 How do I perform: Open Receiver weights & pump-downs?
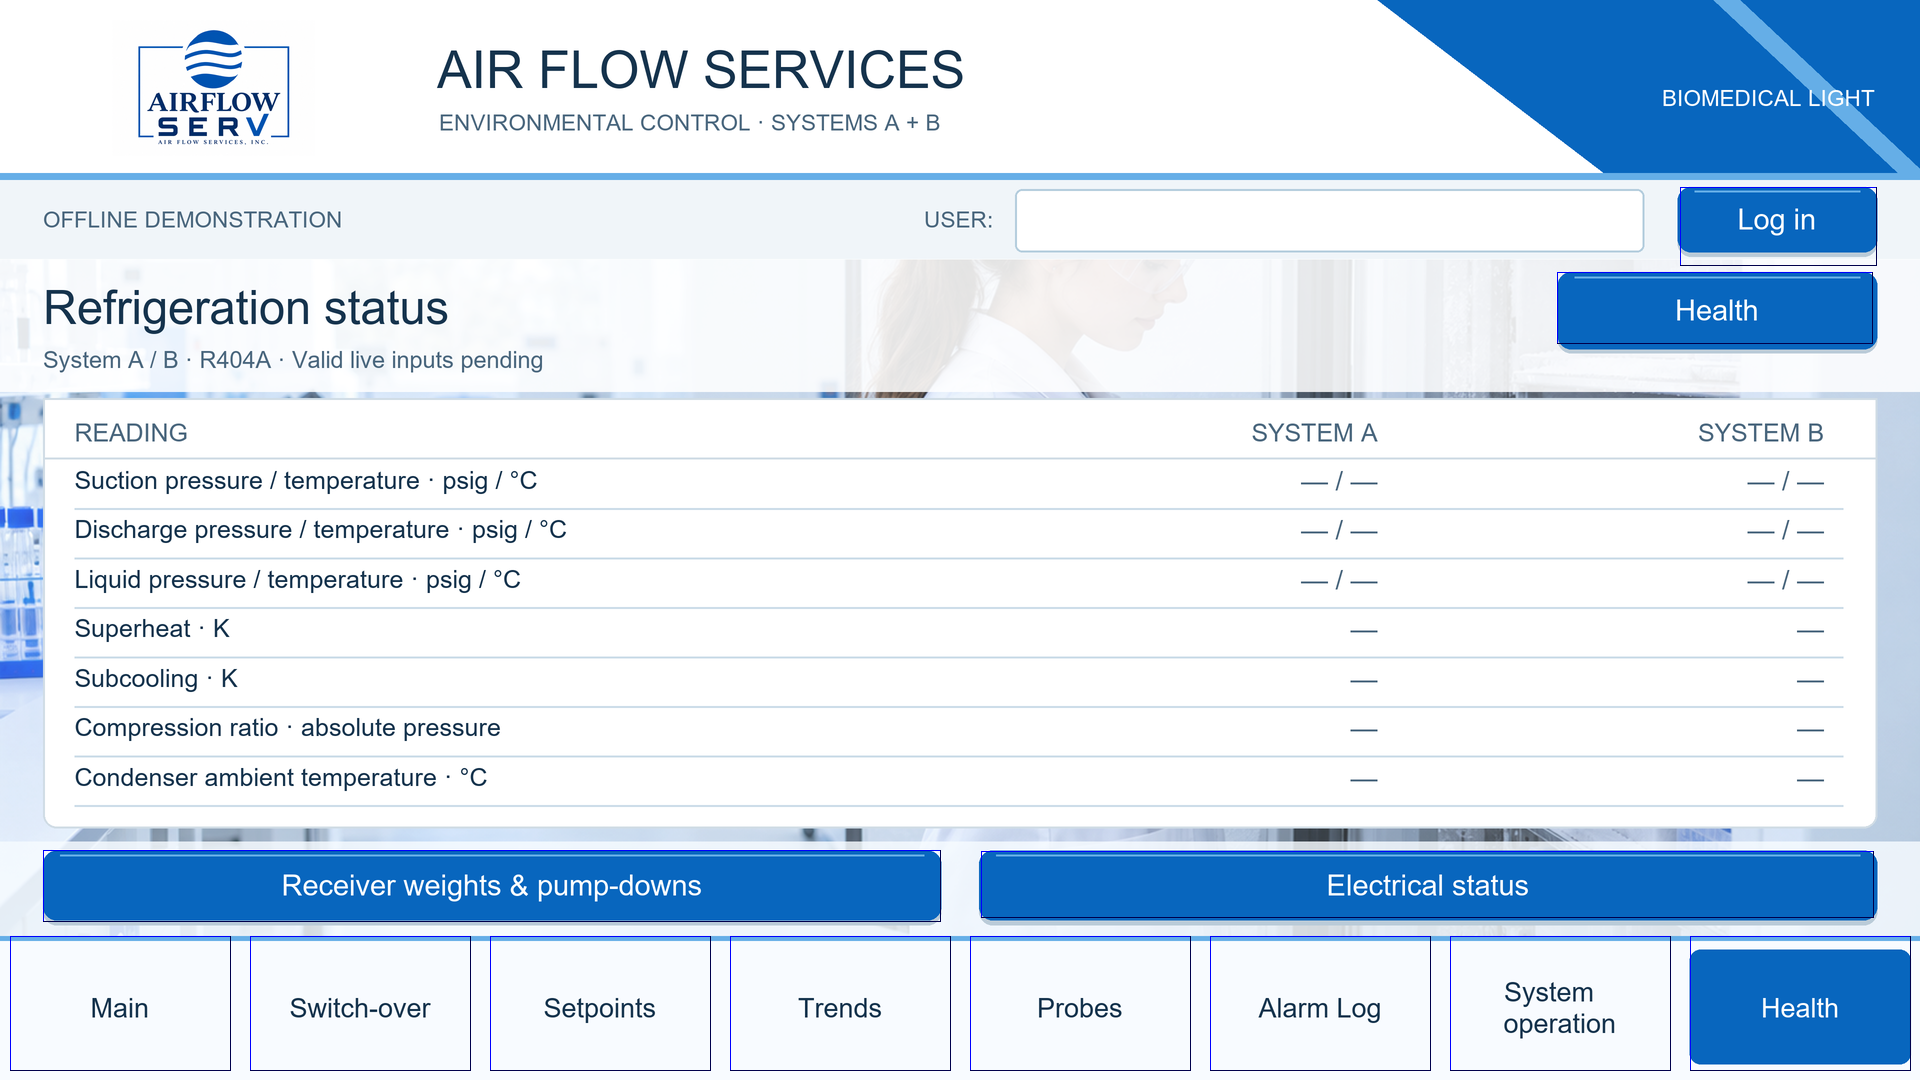492,886
